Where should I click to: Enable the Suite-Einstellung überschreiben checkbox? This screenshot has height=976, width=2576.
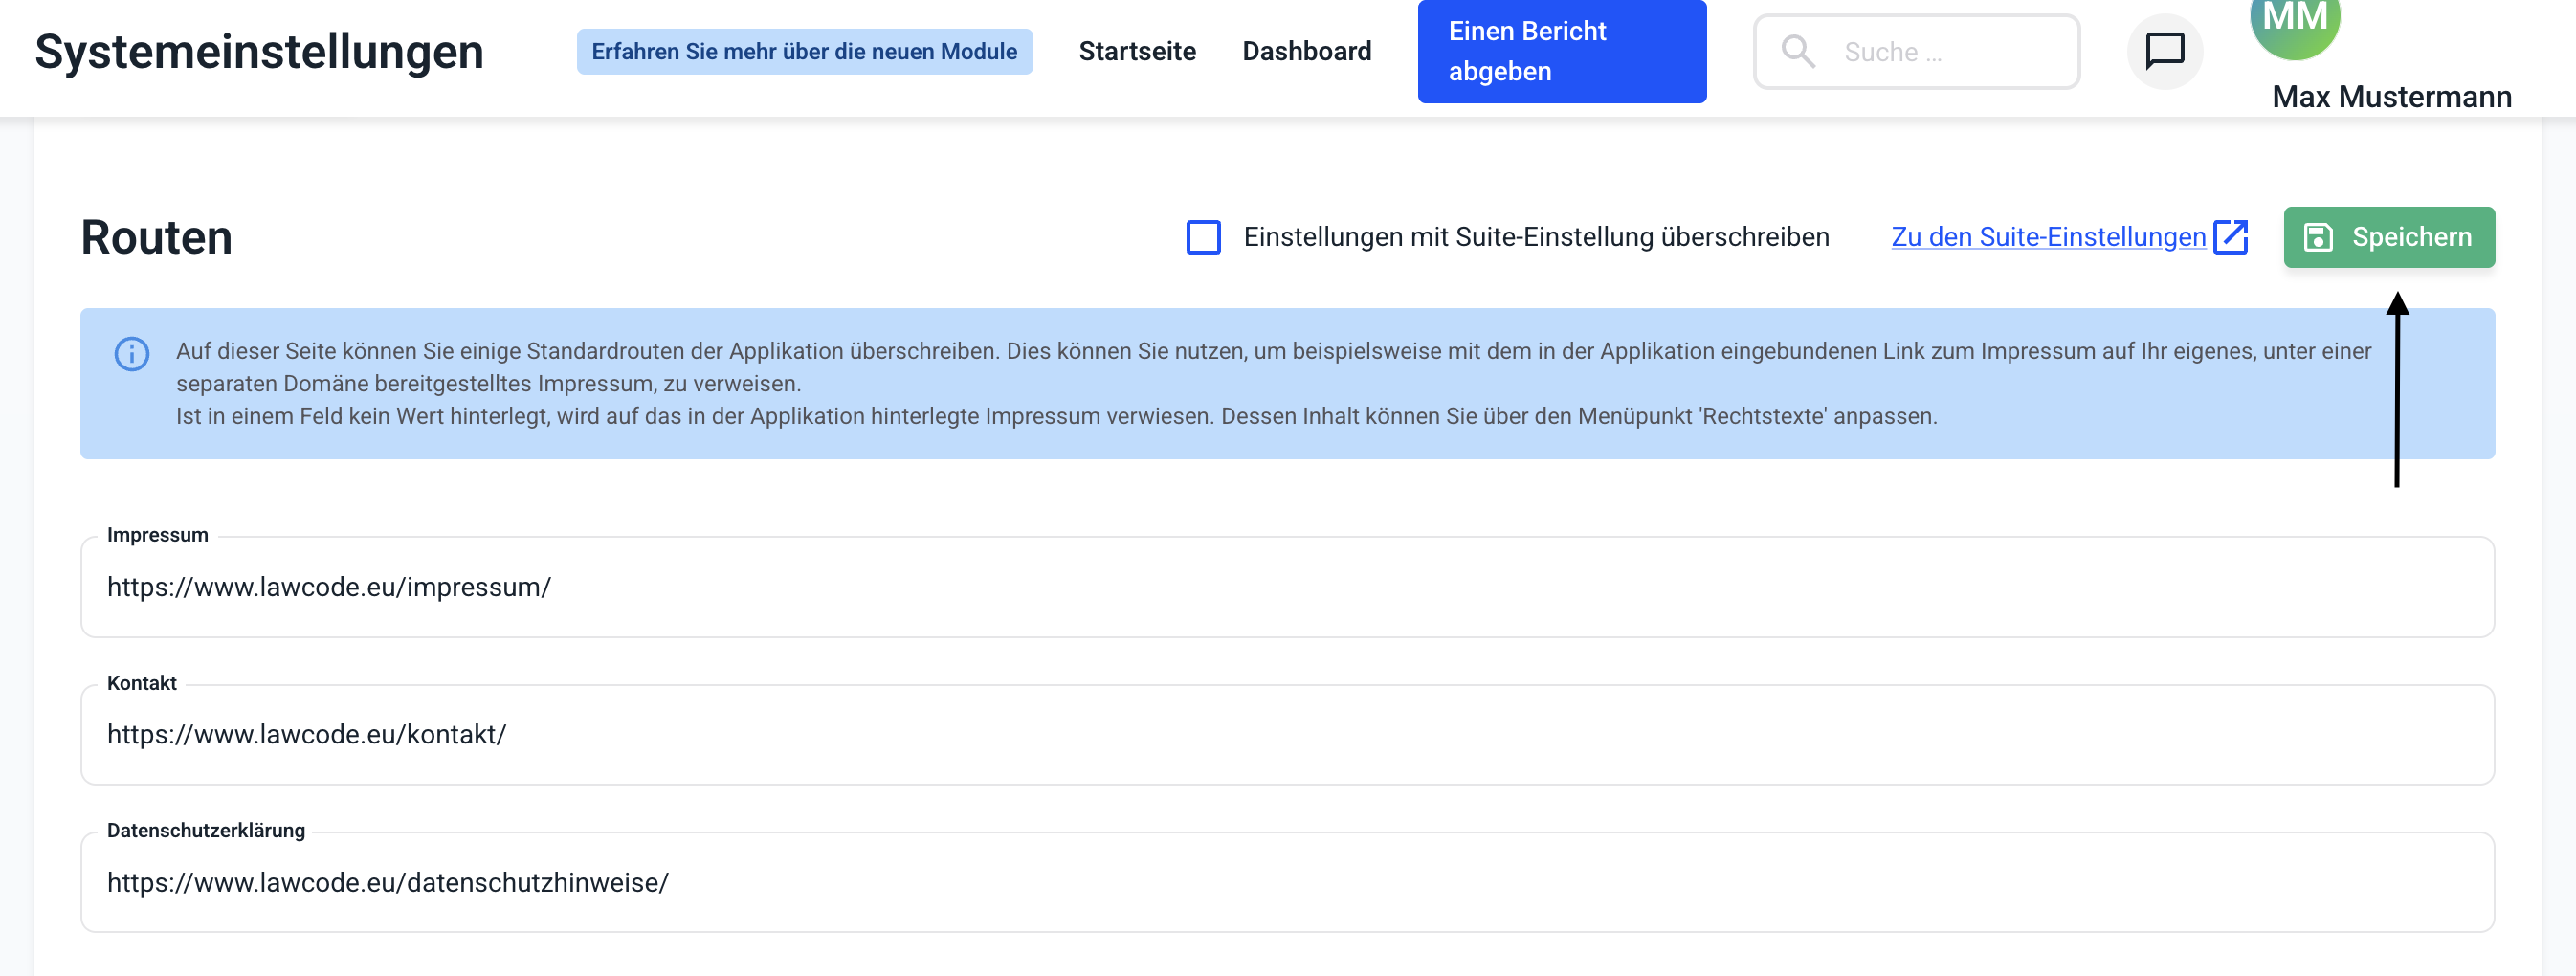tap(1203, 237)
